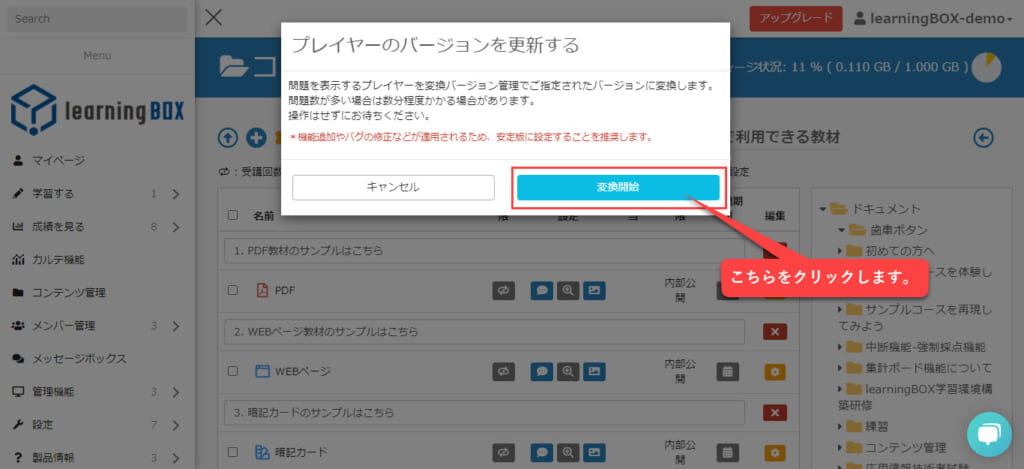Click the blue plus add icon

tap(256, 137)
